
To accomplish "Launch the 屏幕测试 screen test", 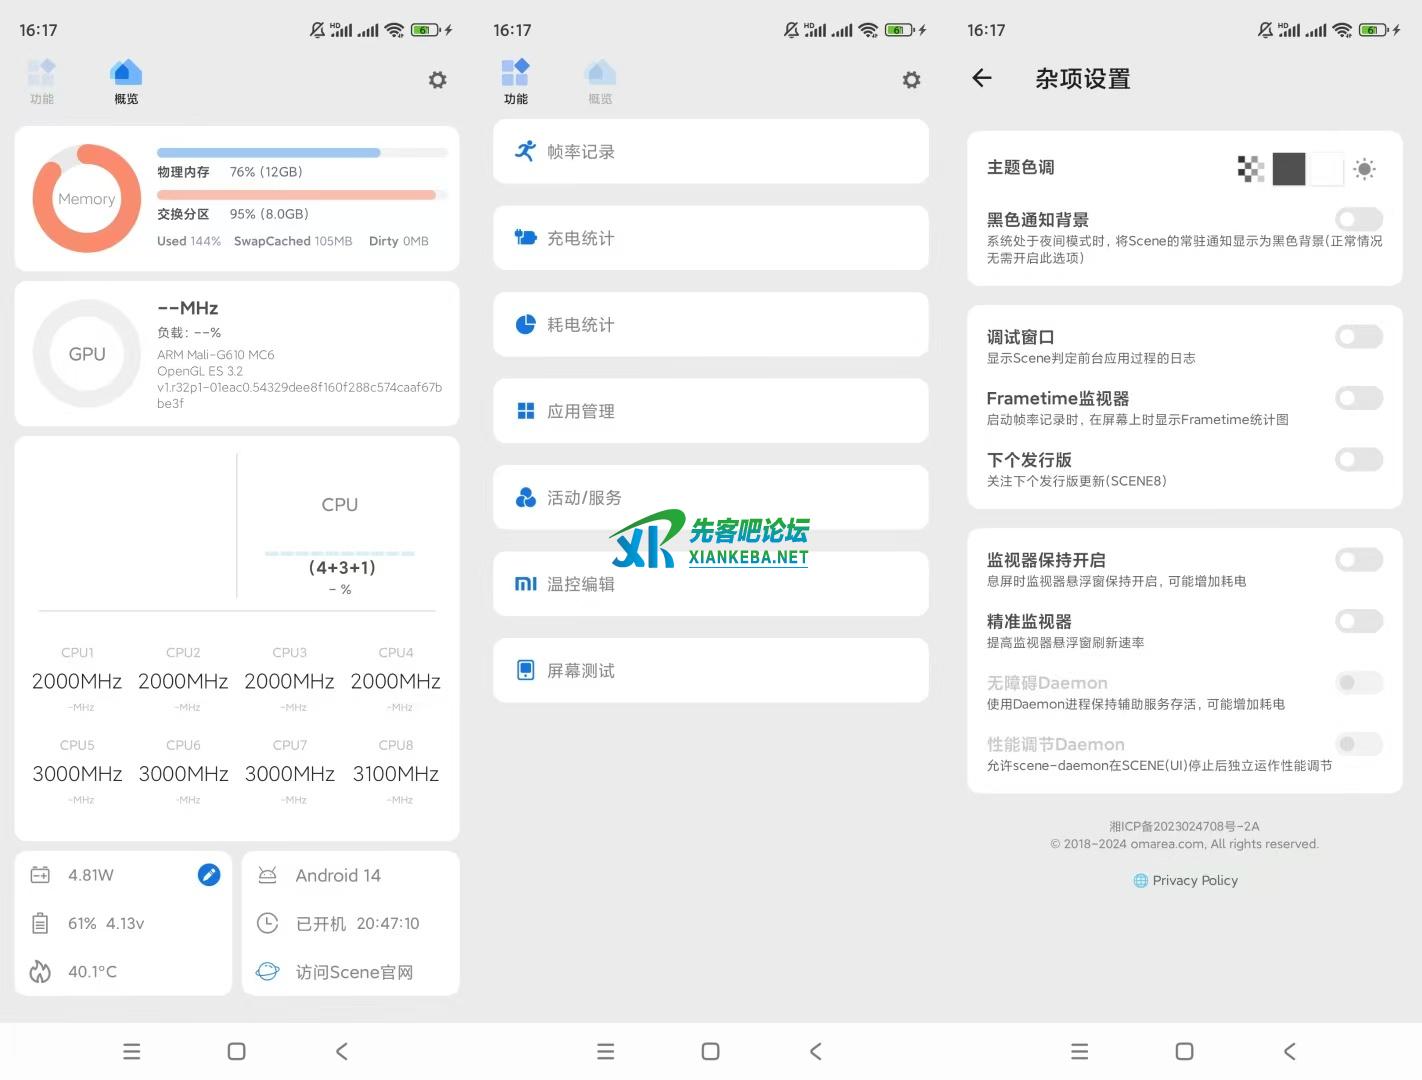I will 710,670.
